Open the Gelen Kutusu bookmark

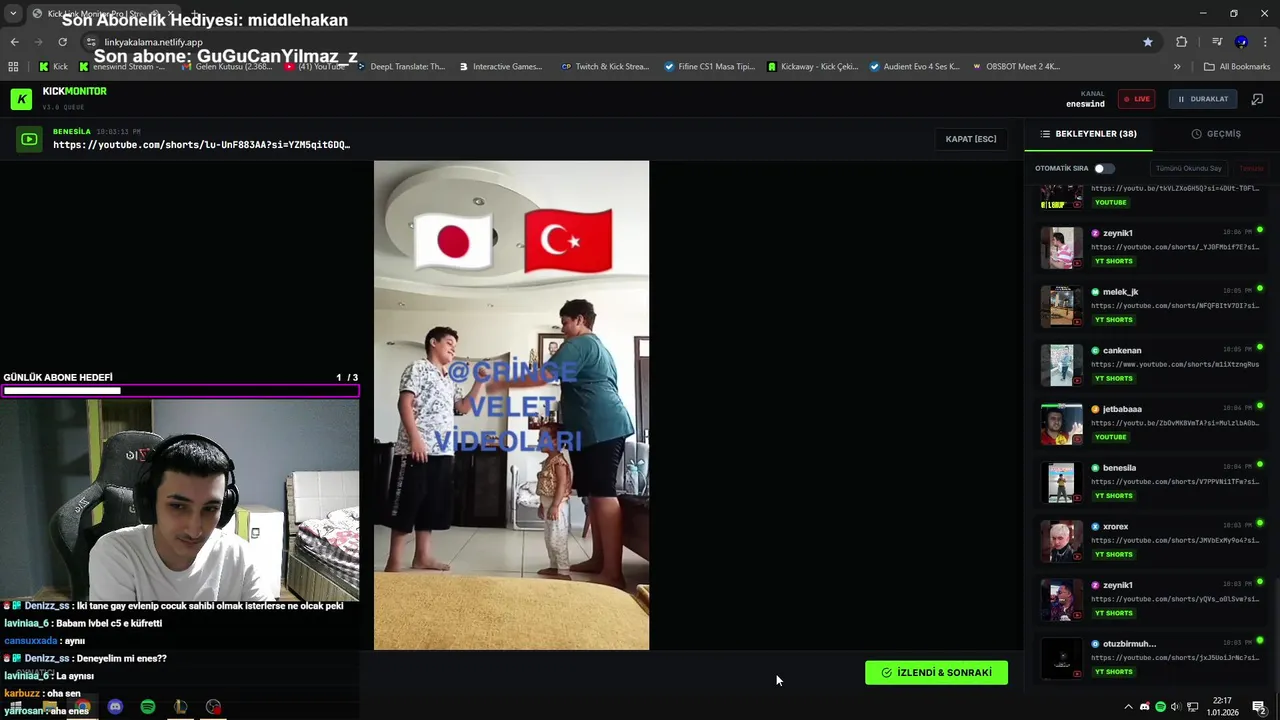226,67
